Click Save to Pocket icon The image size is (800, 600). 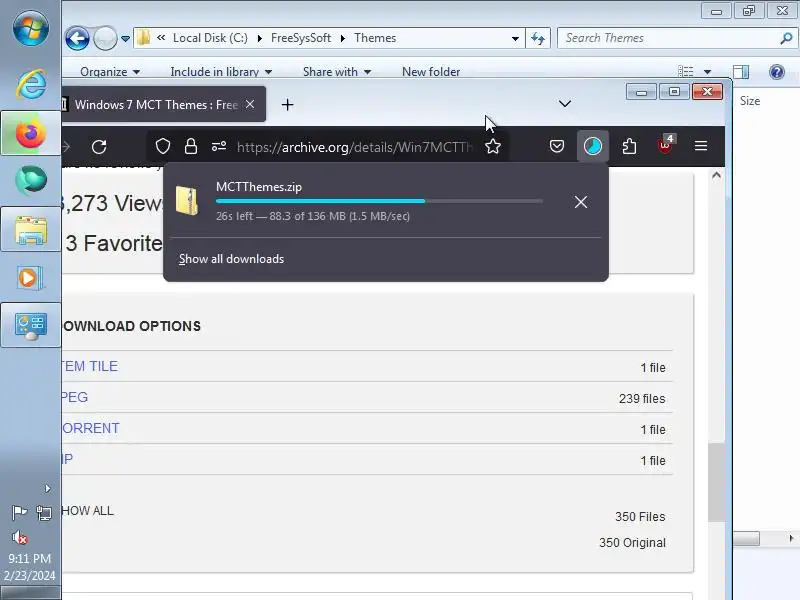557,146
